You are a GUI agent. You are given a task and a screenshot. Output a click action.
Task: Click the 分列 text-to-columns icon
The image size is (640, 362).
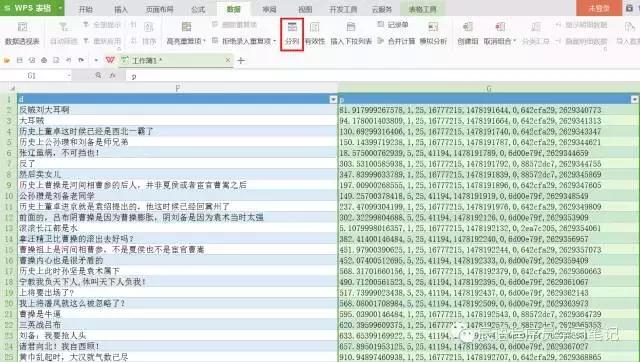292,27
